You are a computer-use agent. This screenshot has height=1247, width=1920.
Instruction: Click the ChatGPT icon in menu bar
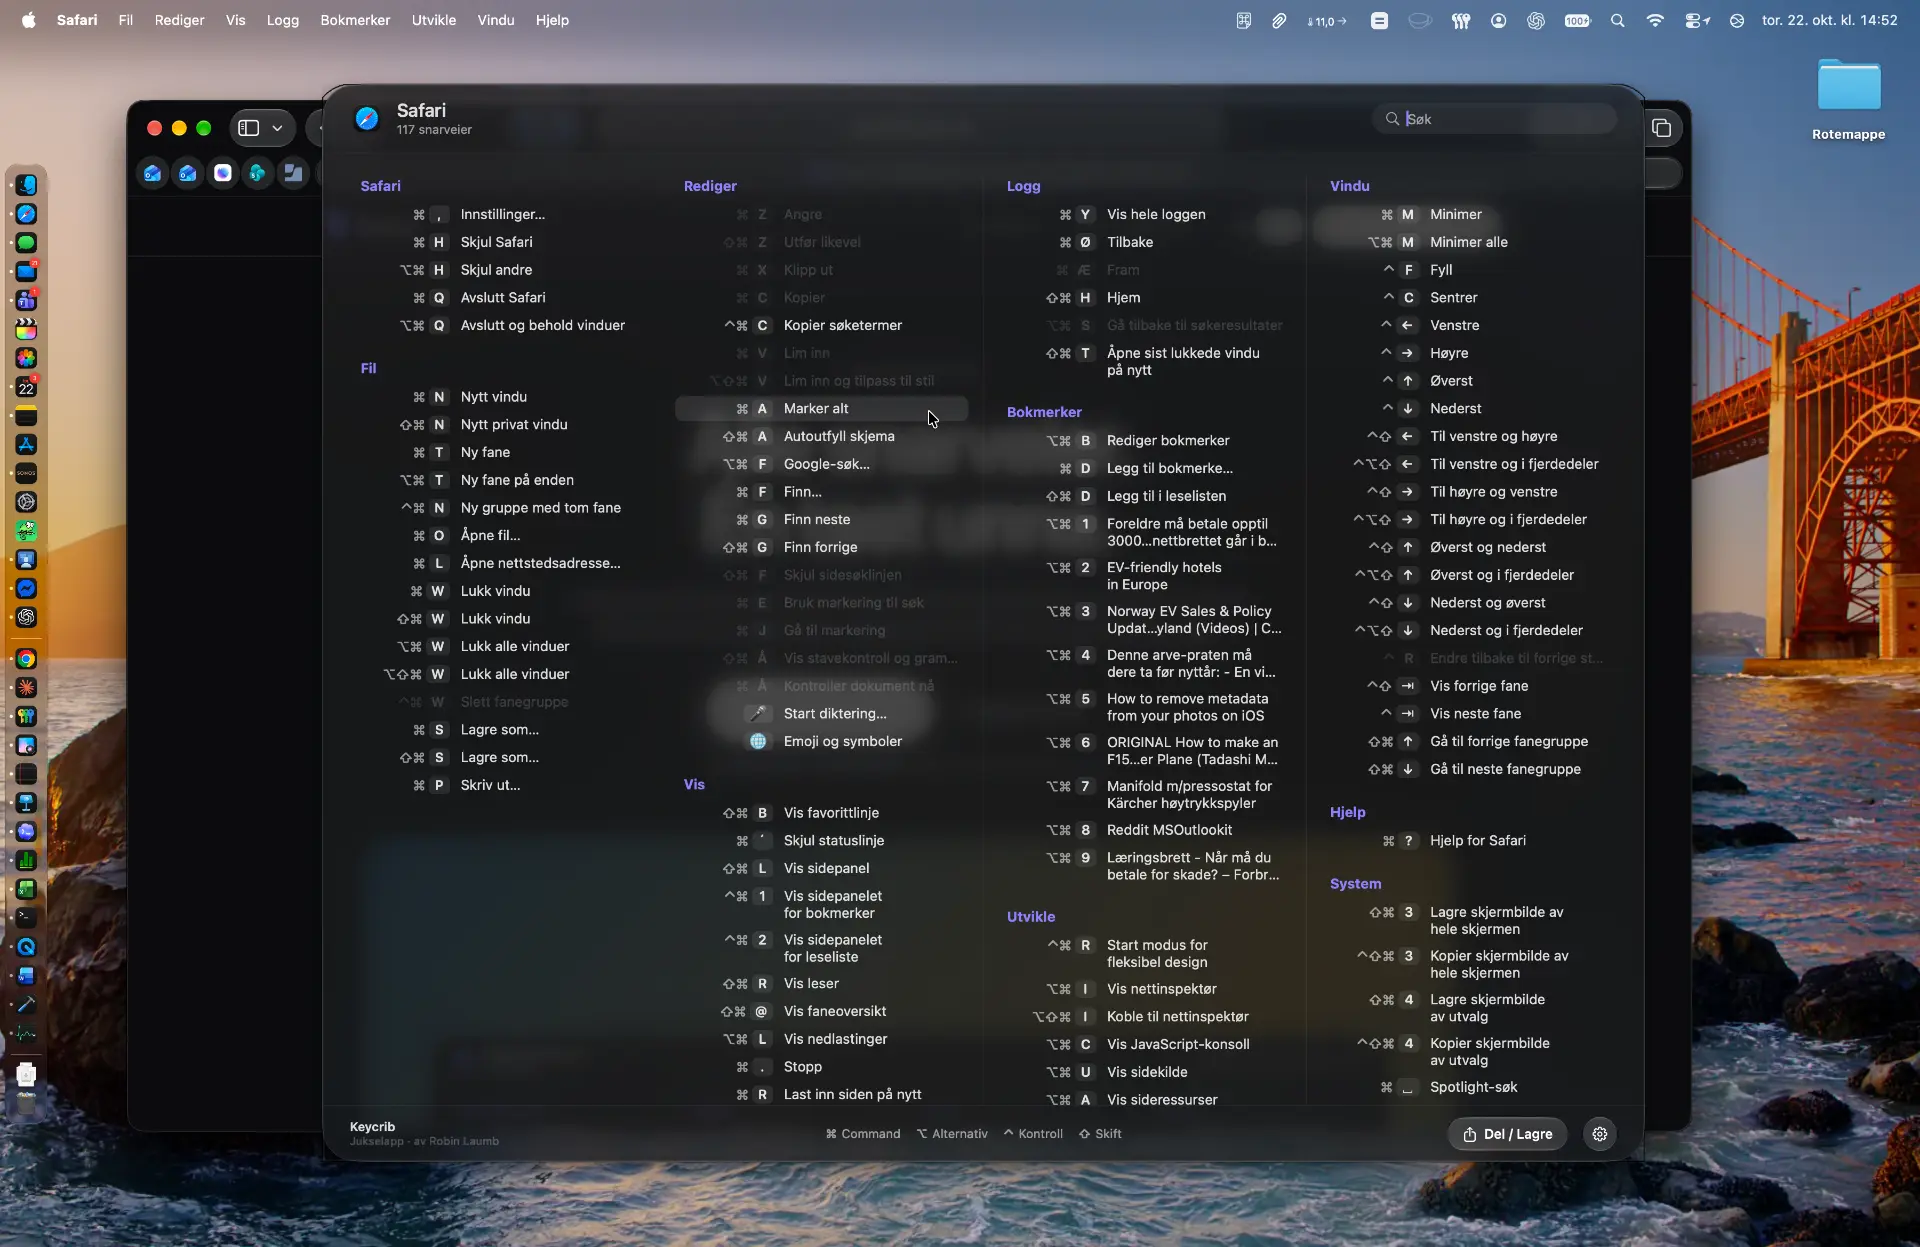[1536, 20]
